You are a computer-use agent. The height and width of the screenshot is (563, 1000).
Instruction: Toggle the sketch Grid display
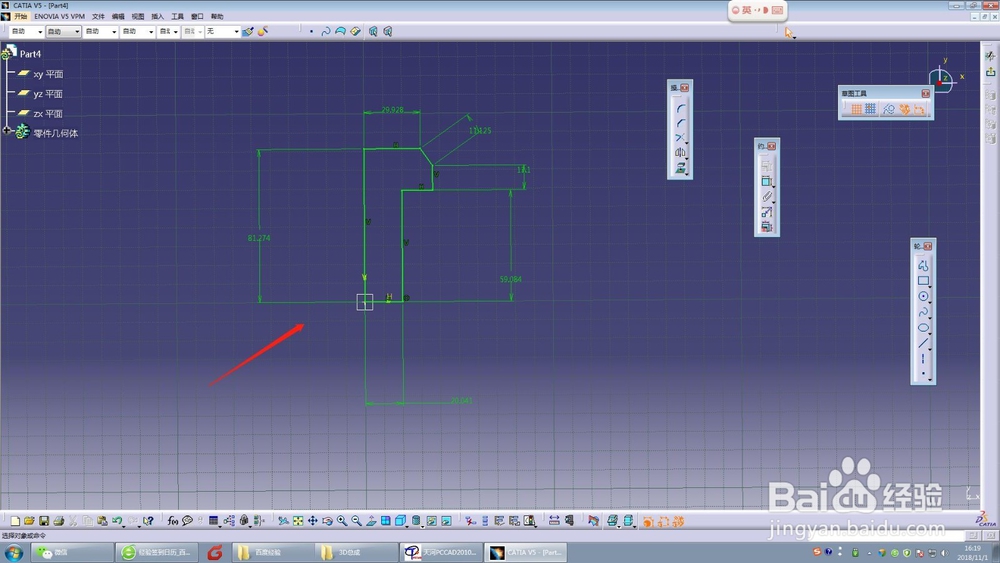[856, 110]
